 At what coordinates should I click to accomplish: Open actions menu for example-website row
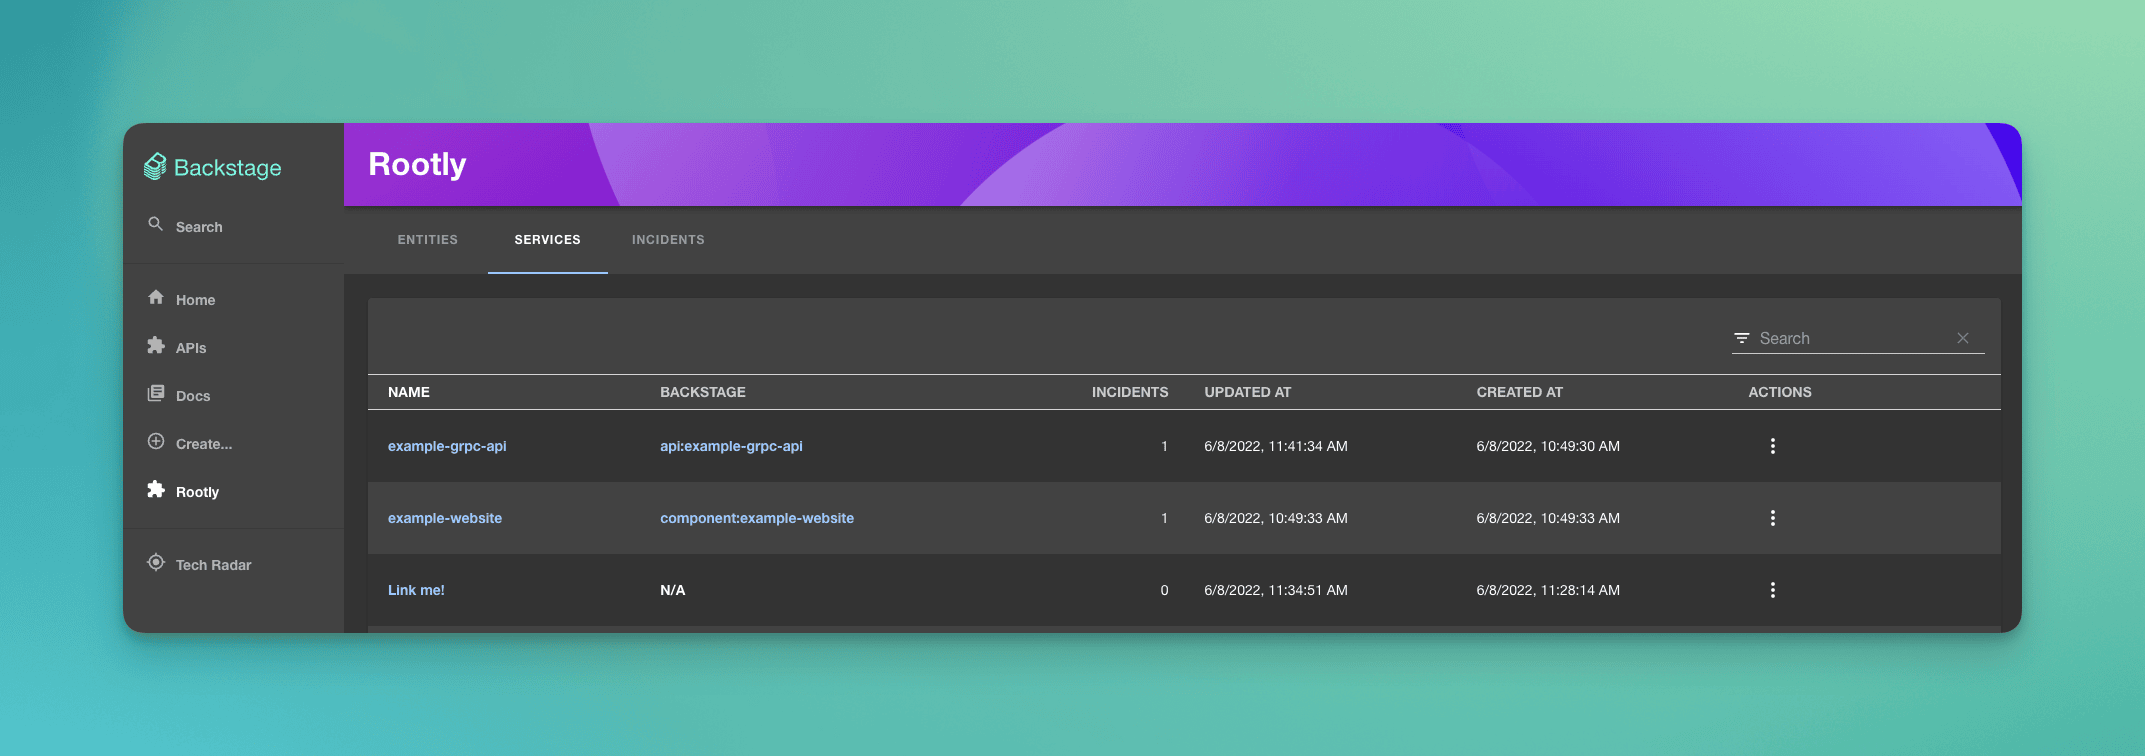point(1773,518)
